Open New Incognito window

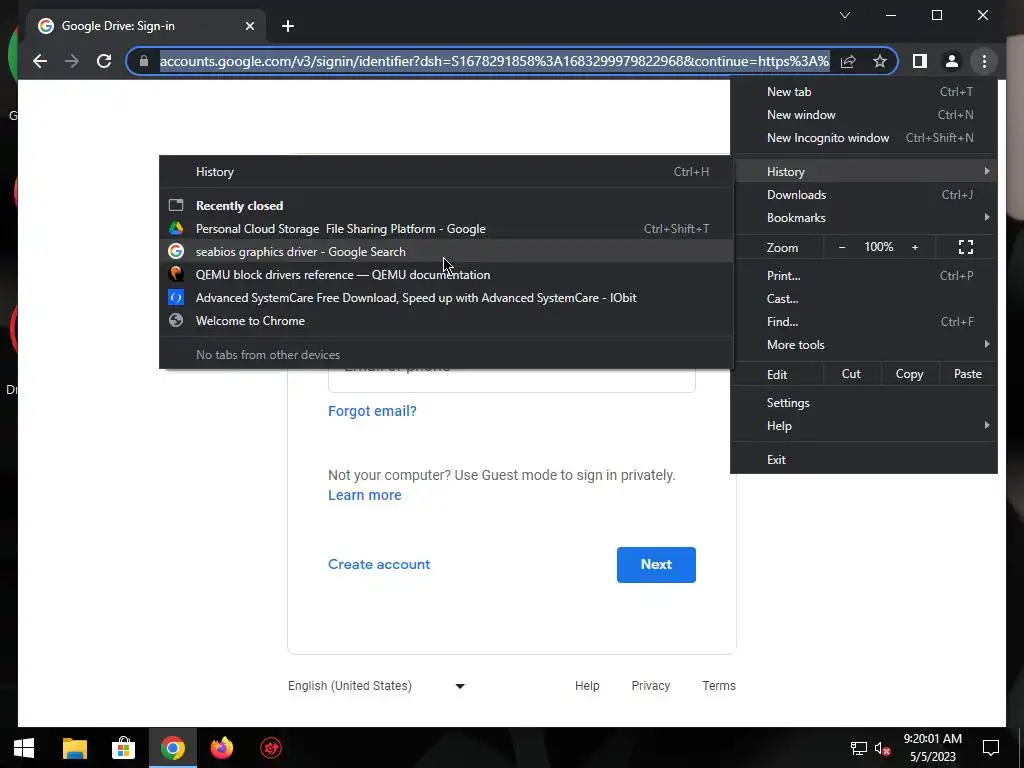pos(864,138)
